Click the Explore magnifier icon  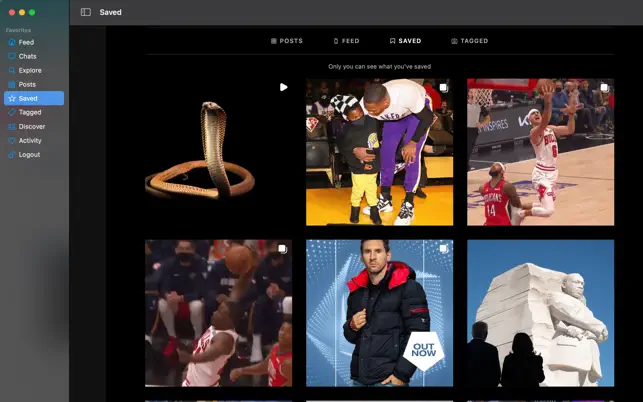click(12, 70)
